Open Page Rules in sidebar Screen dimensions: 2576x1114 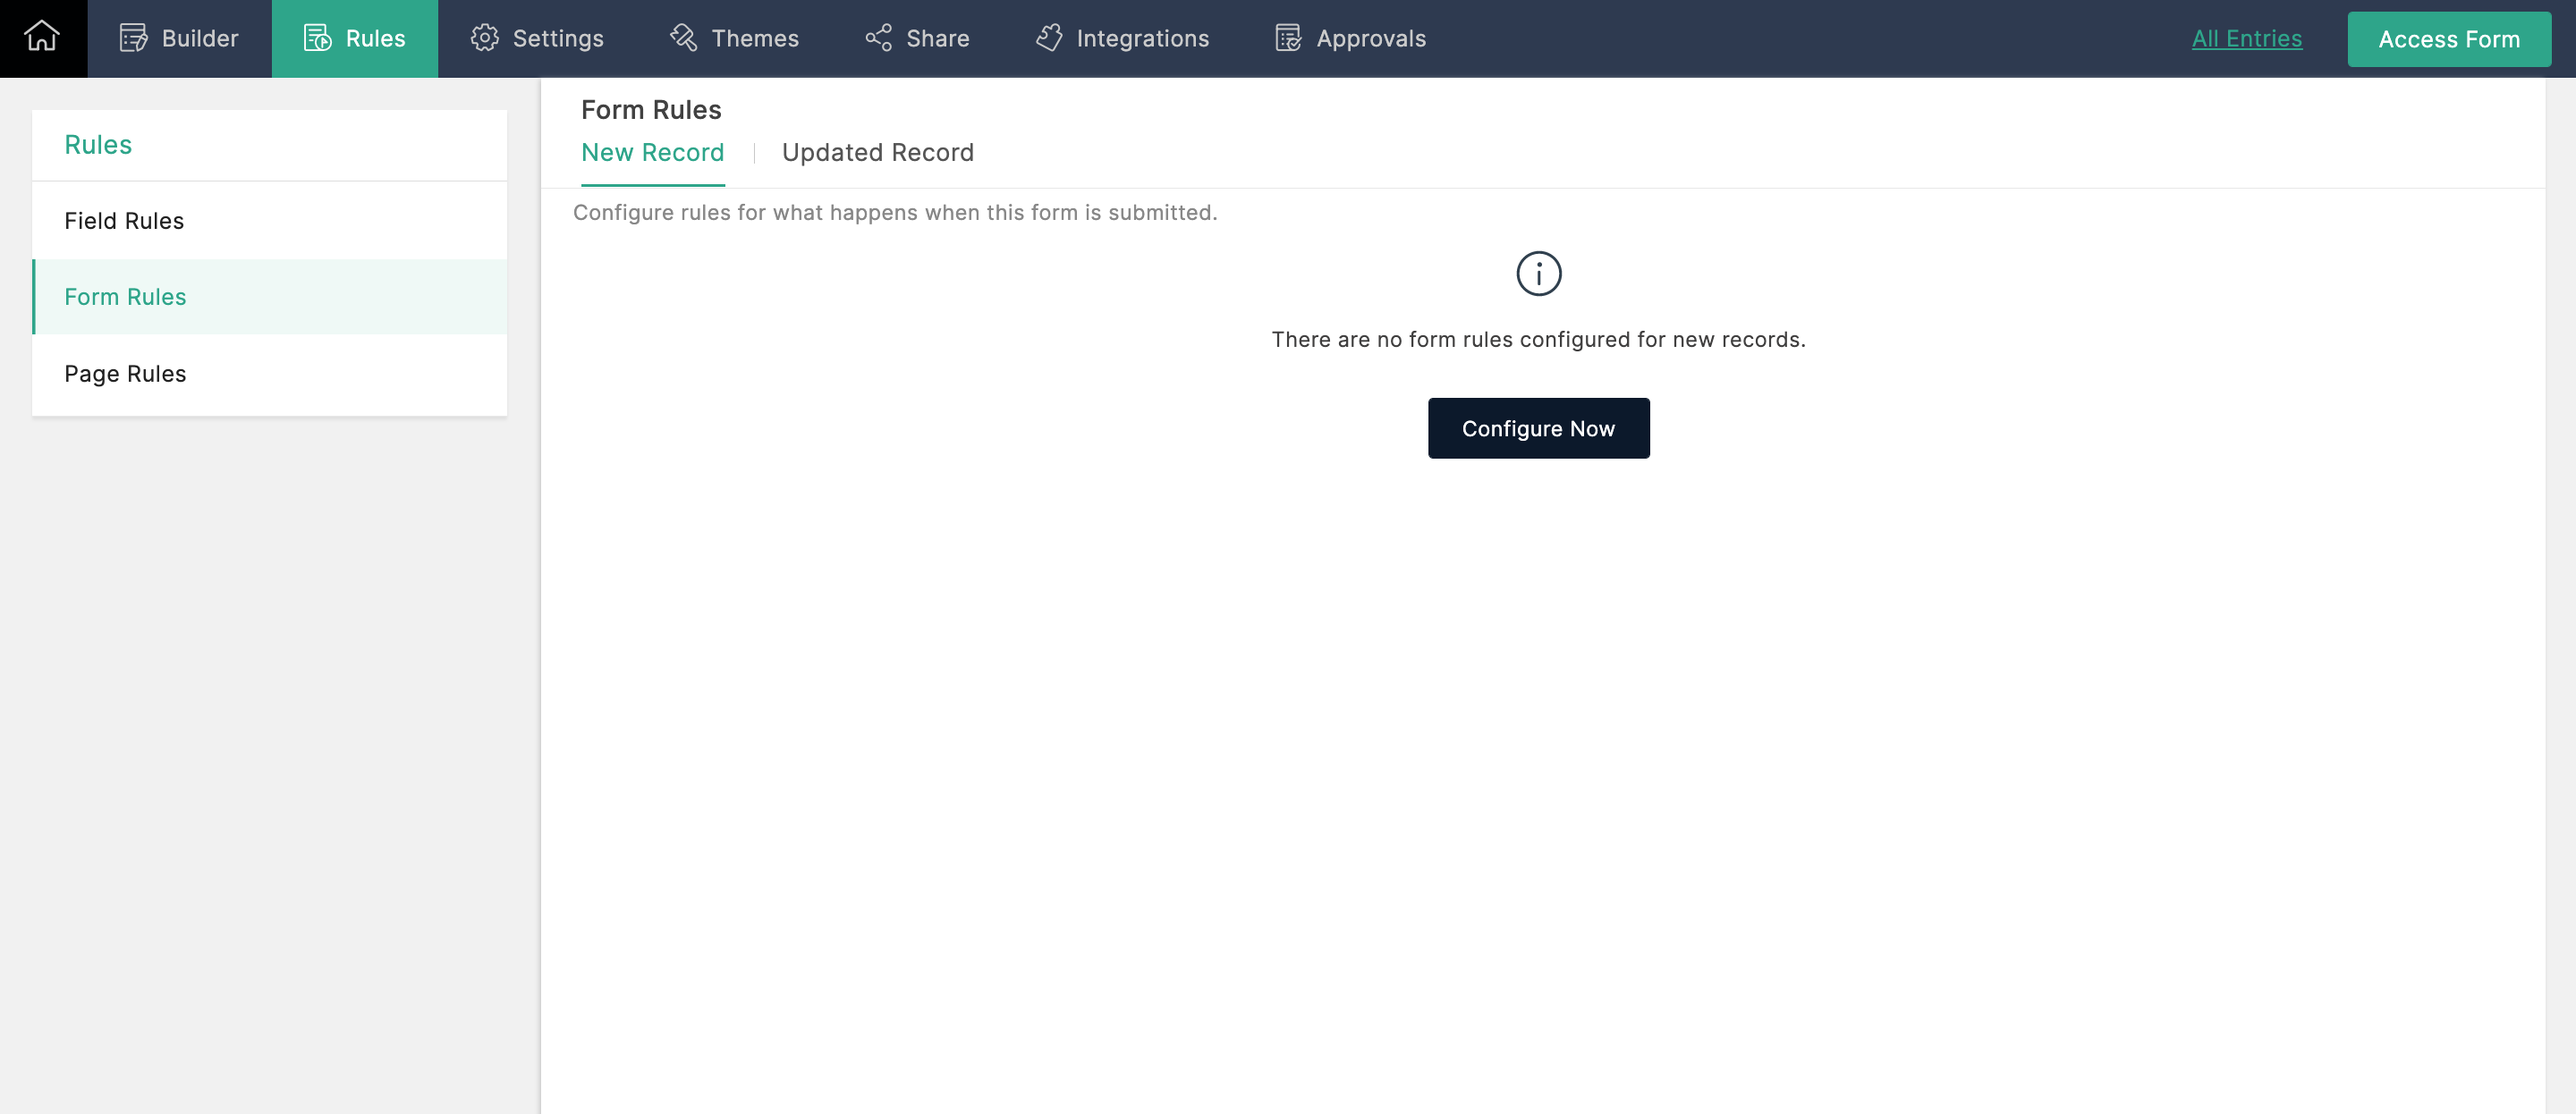(x=125, y=374)
